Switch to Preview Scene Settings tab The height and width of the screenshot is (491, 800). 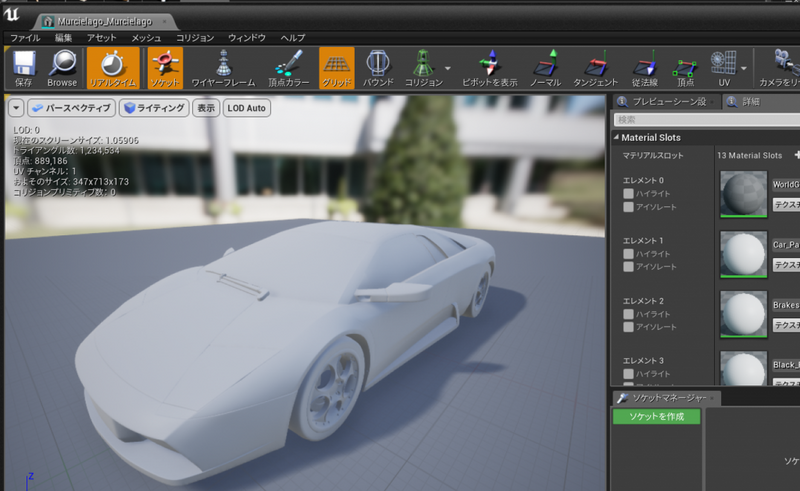(x=667, y=102)
